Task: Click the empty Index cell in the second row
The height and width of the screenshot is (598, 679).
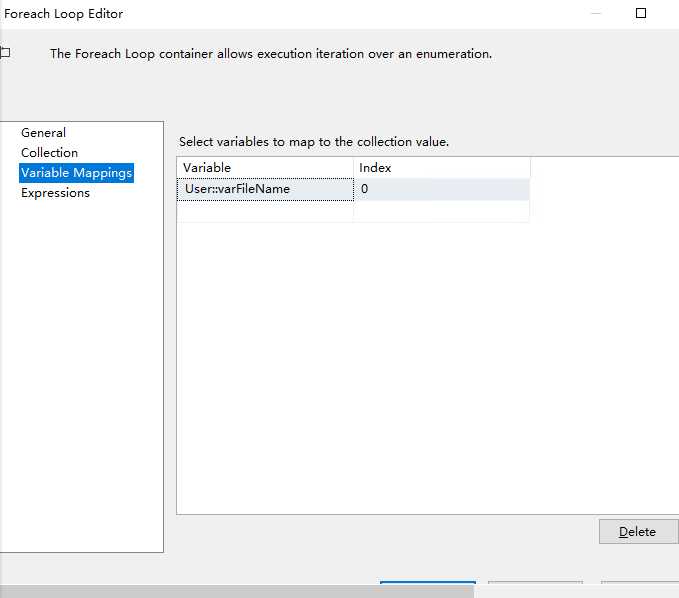Action: (441, 211)
